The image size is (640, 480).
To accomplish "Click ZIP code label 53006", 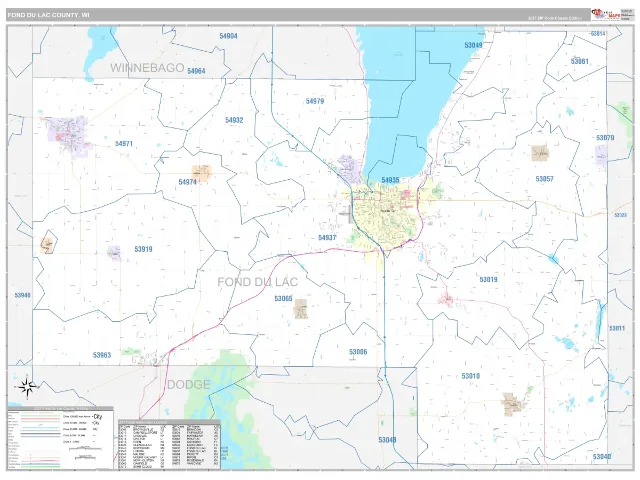I will (358, 352).
